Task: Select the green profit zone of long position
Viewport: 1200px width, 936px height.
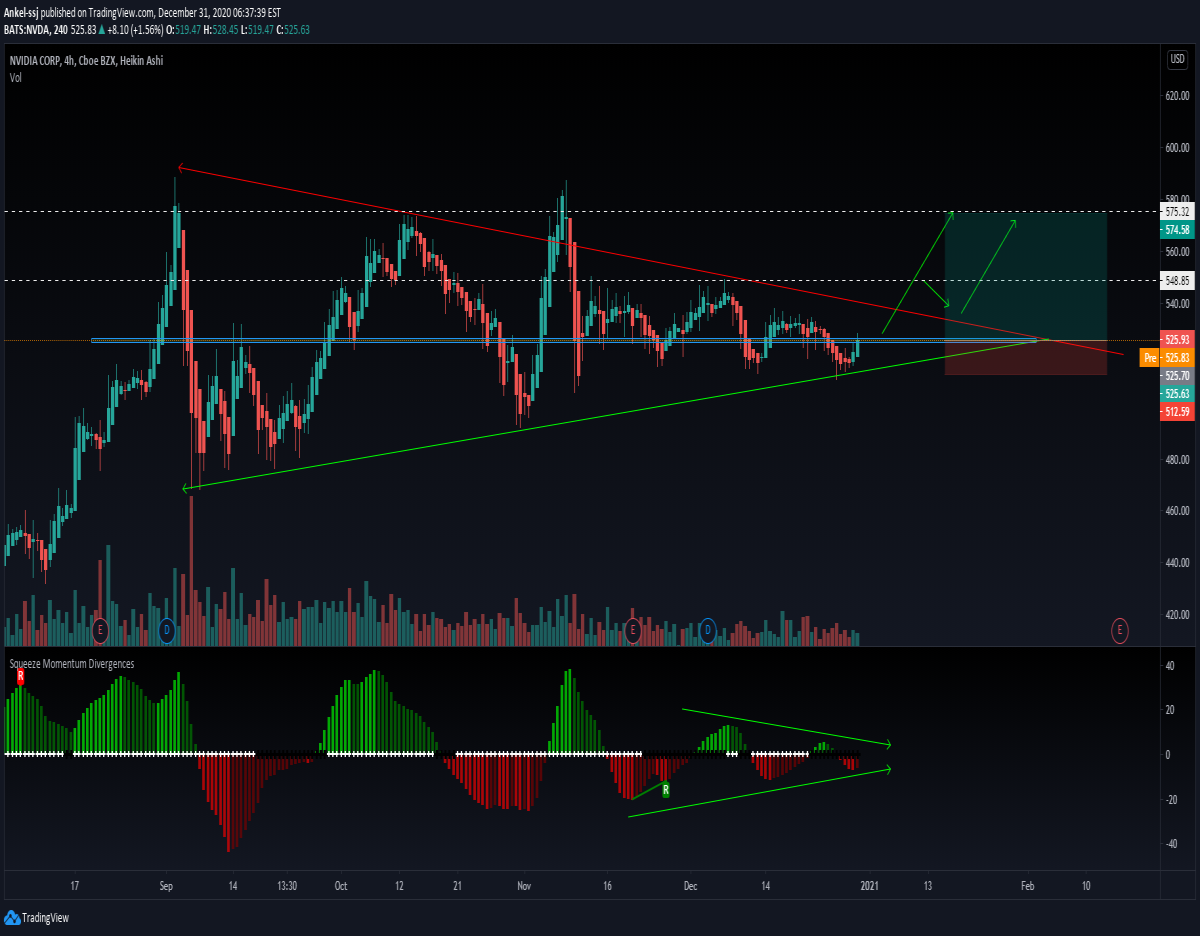Action: coord(1025,276)
